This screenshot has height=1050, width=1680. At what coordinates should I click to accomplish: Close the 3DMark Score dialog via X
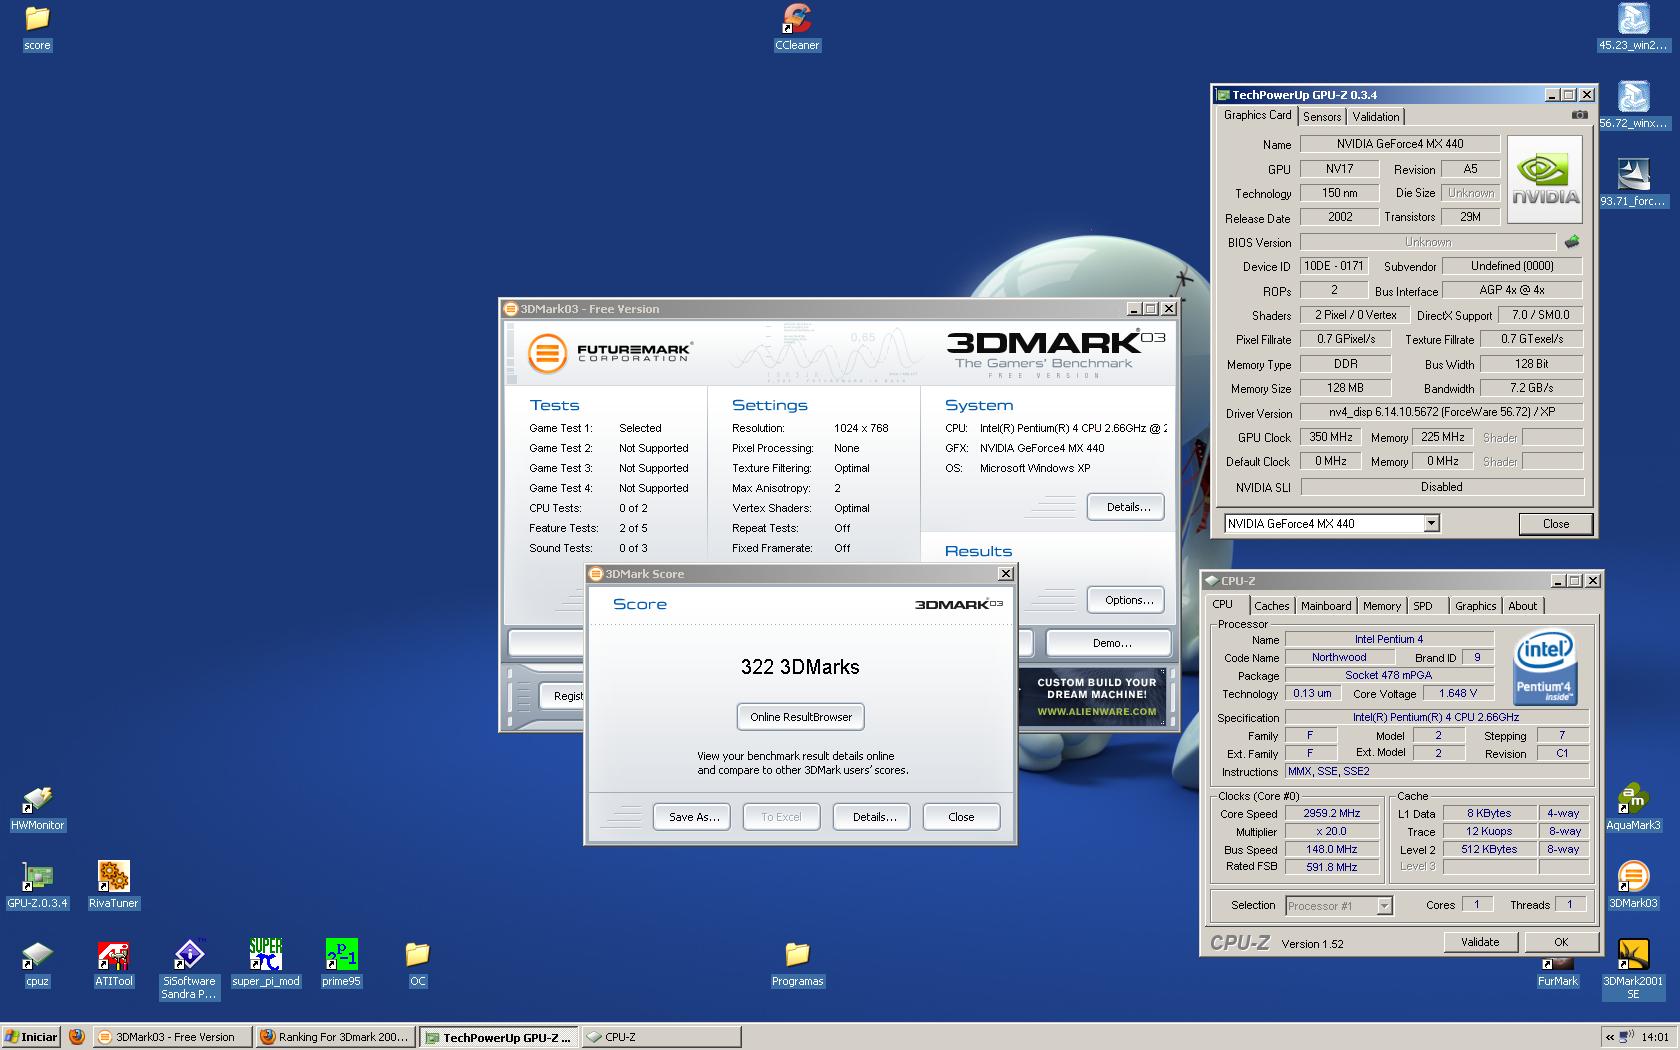tap(1005, 574)
